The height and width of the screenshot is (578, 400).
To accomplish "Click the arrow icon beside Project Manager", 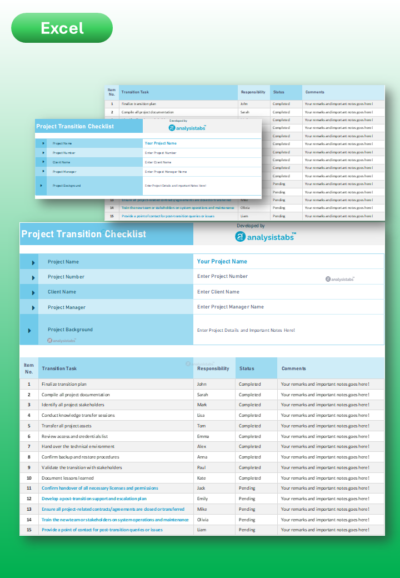I will [33, 308].
